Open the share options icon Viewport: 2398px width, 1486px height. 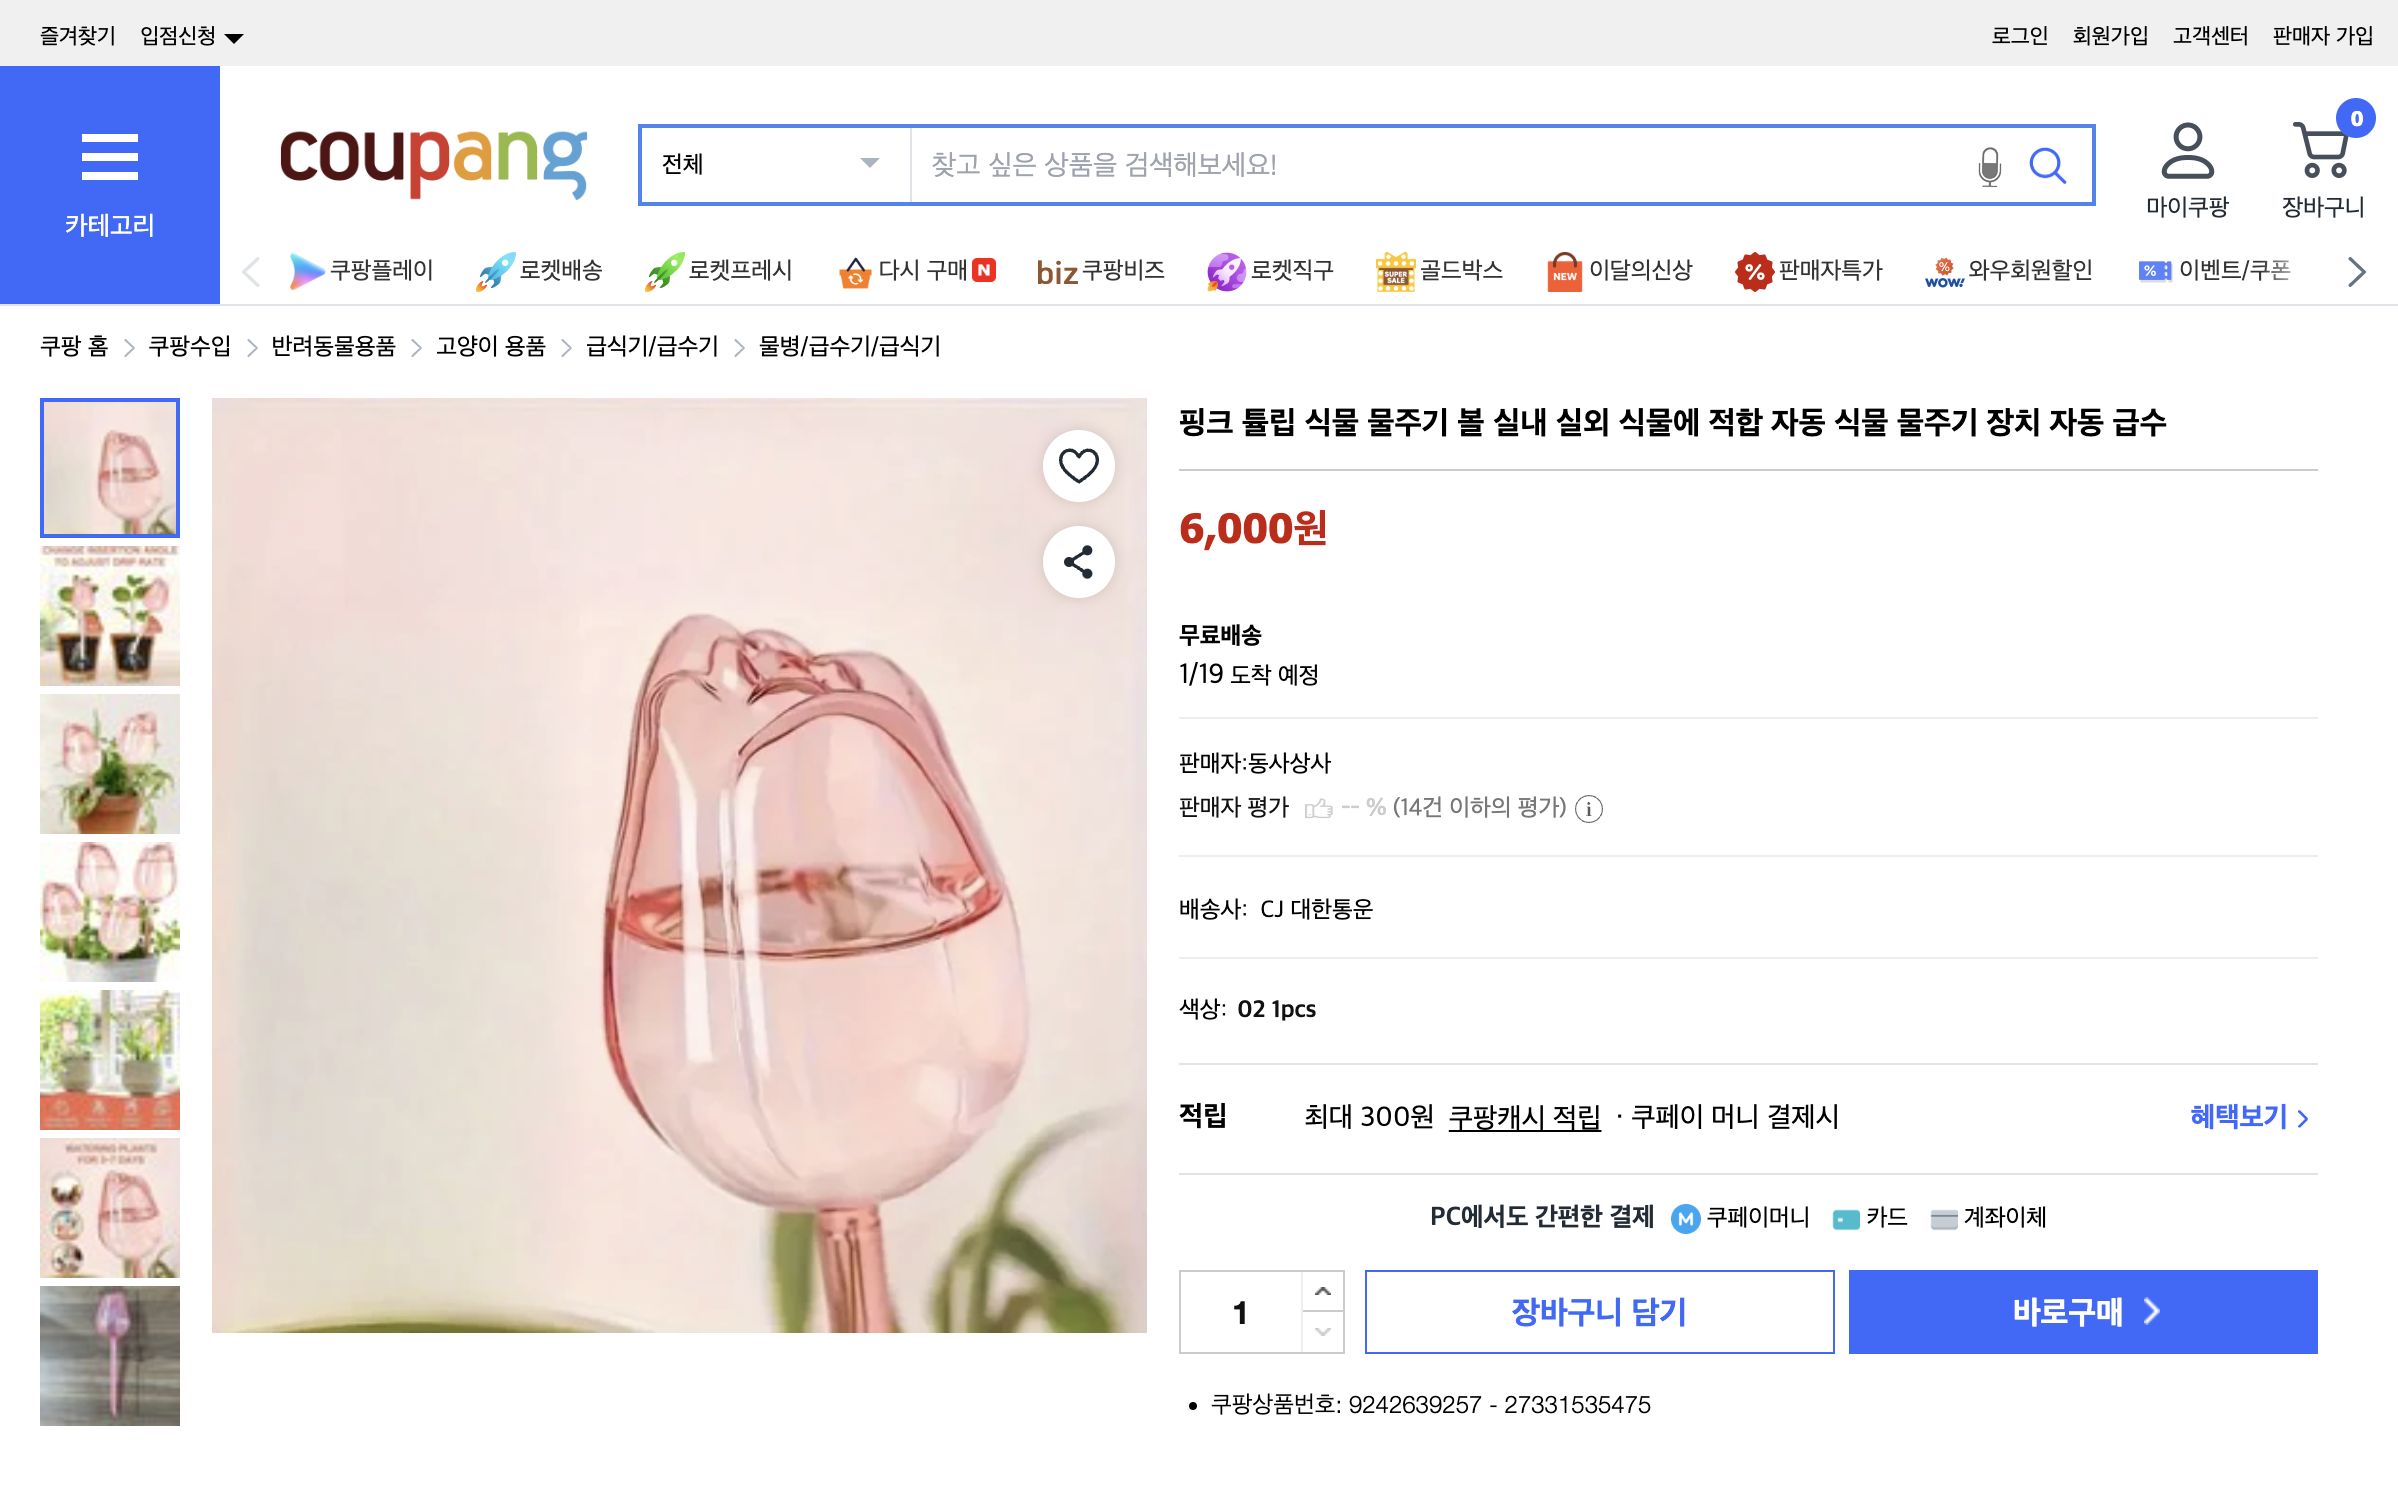tap(1077, 562)
